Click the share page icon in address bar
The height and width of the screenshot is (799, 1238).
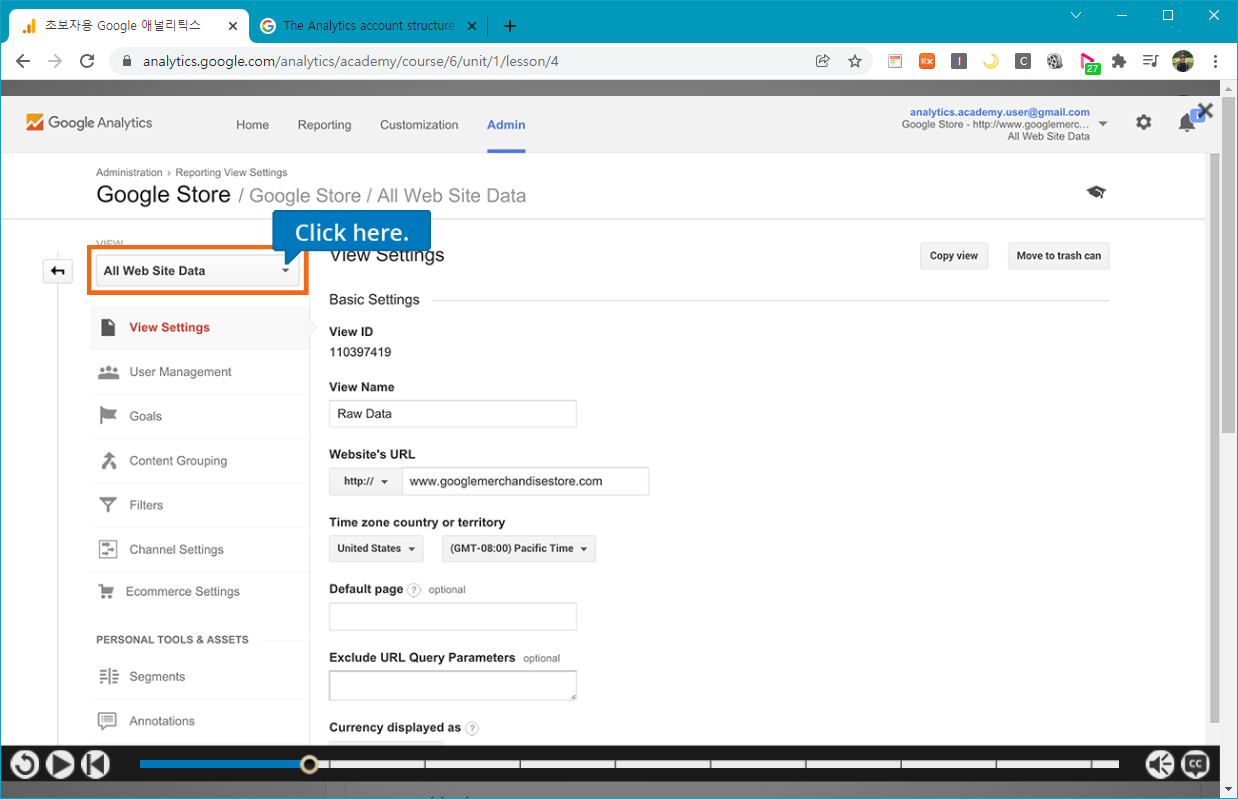822,61
